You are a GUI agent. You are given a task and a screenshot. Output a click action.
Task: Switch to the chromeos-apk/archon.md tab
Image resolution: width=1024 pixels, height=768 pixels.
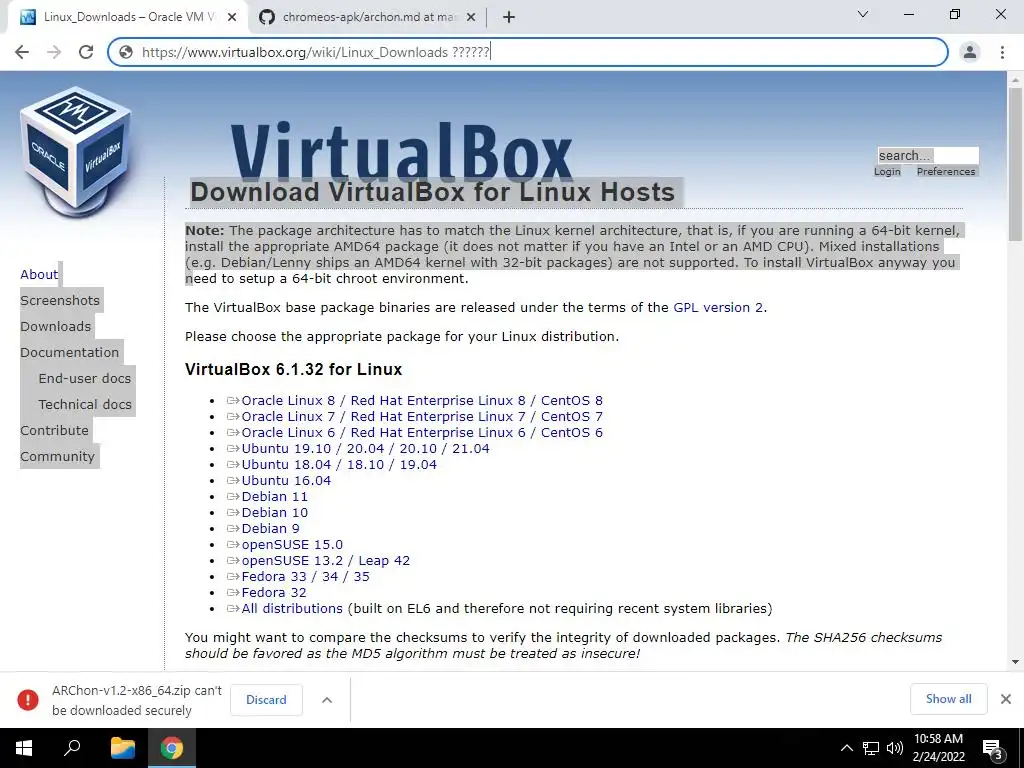click(x=369, y=17)
